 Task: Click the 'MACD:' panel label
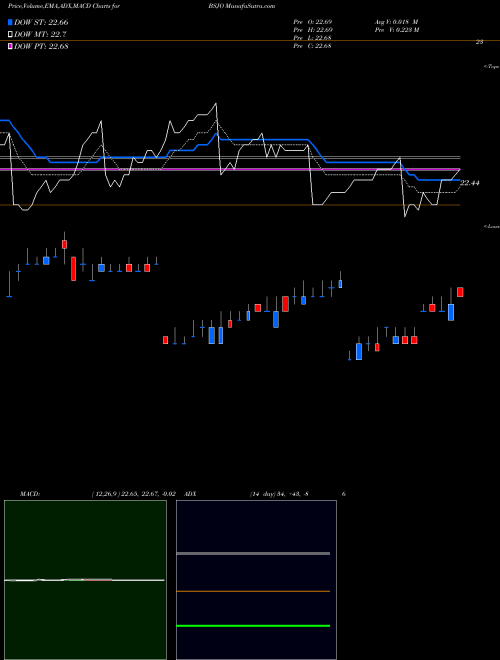30,494
